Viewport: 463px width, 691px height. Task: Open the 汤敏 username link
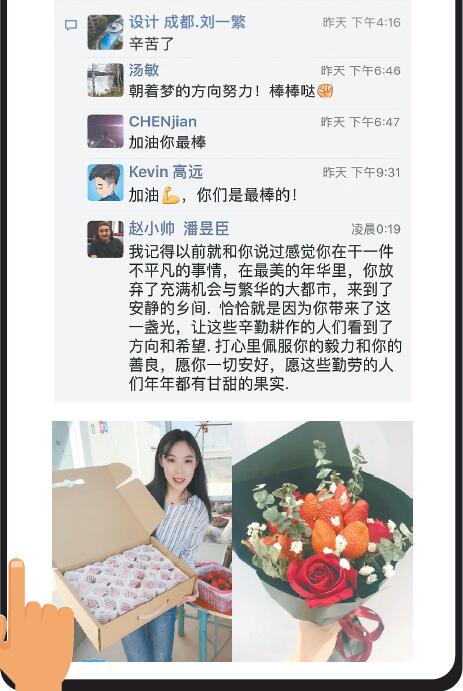(144, 70)
